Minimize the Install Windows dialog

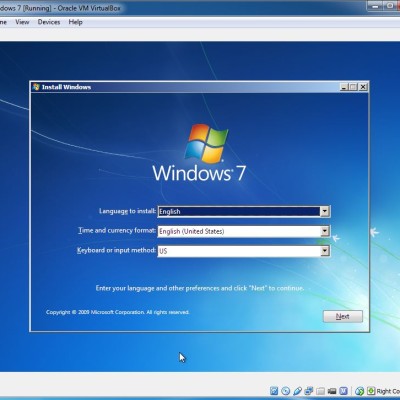pos(344,87)
